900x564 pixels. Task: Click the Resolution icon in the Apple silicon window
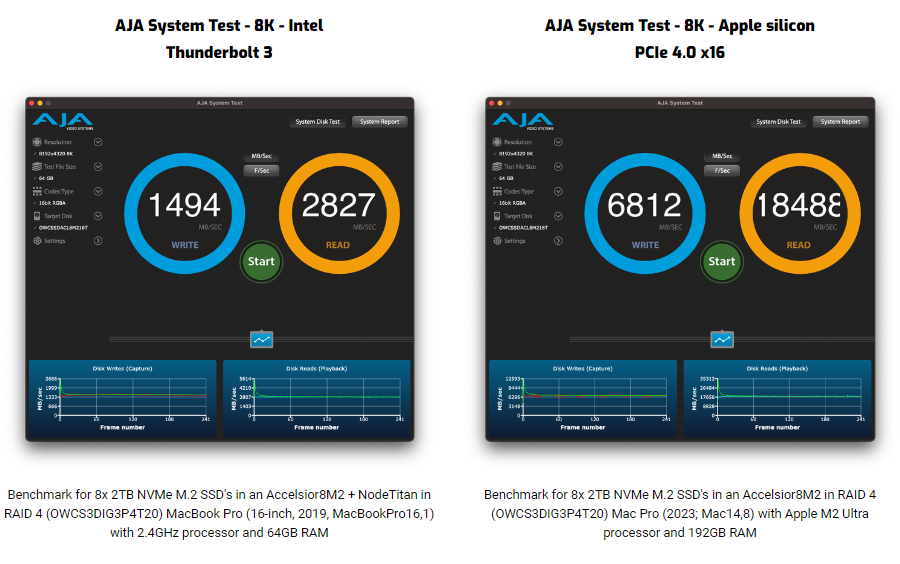(497, 142)
